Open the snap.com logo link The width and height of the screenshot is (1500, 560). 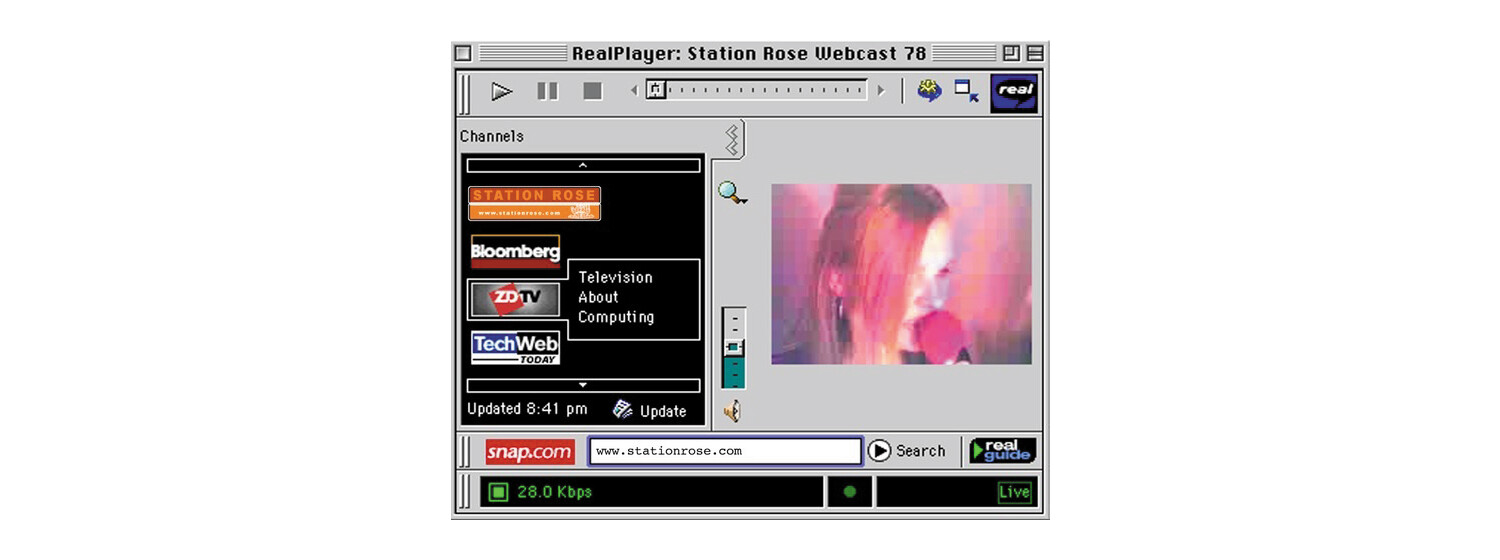tap(530, 452)
